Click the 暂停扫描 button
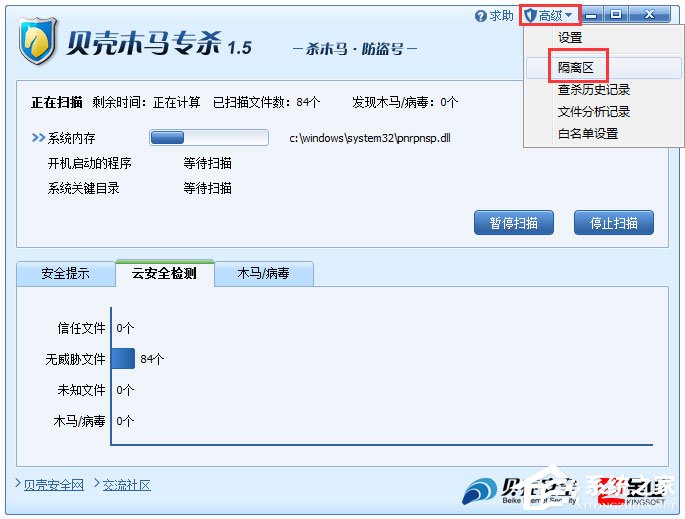Image resolution: width=685 pixels, height=519 pixels. tap(514, 223)
